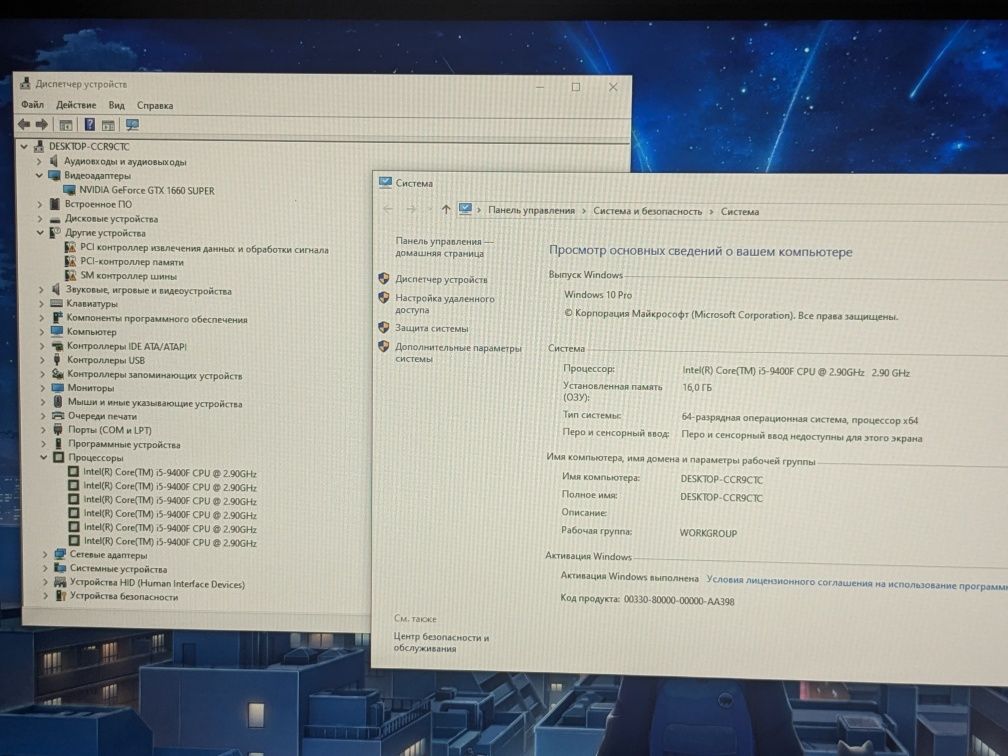Click the Контроллеры IDE ATA/ATAPI icon
The height and width of the screenshot is (756, 1008).
coord(57,346)
